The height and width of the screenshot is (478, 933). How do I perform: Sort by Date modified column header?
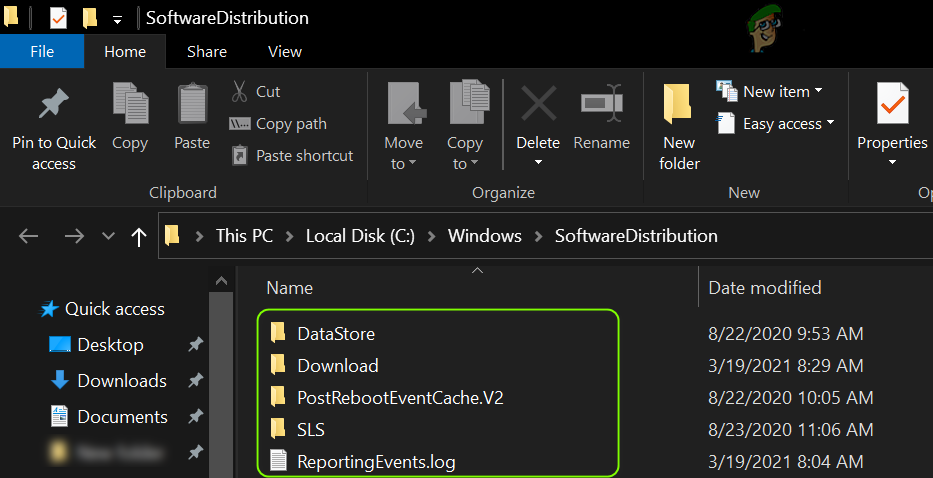pyautogui.click(x=765, y=288)
